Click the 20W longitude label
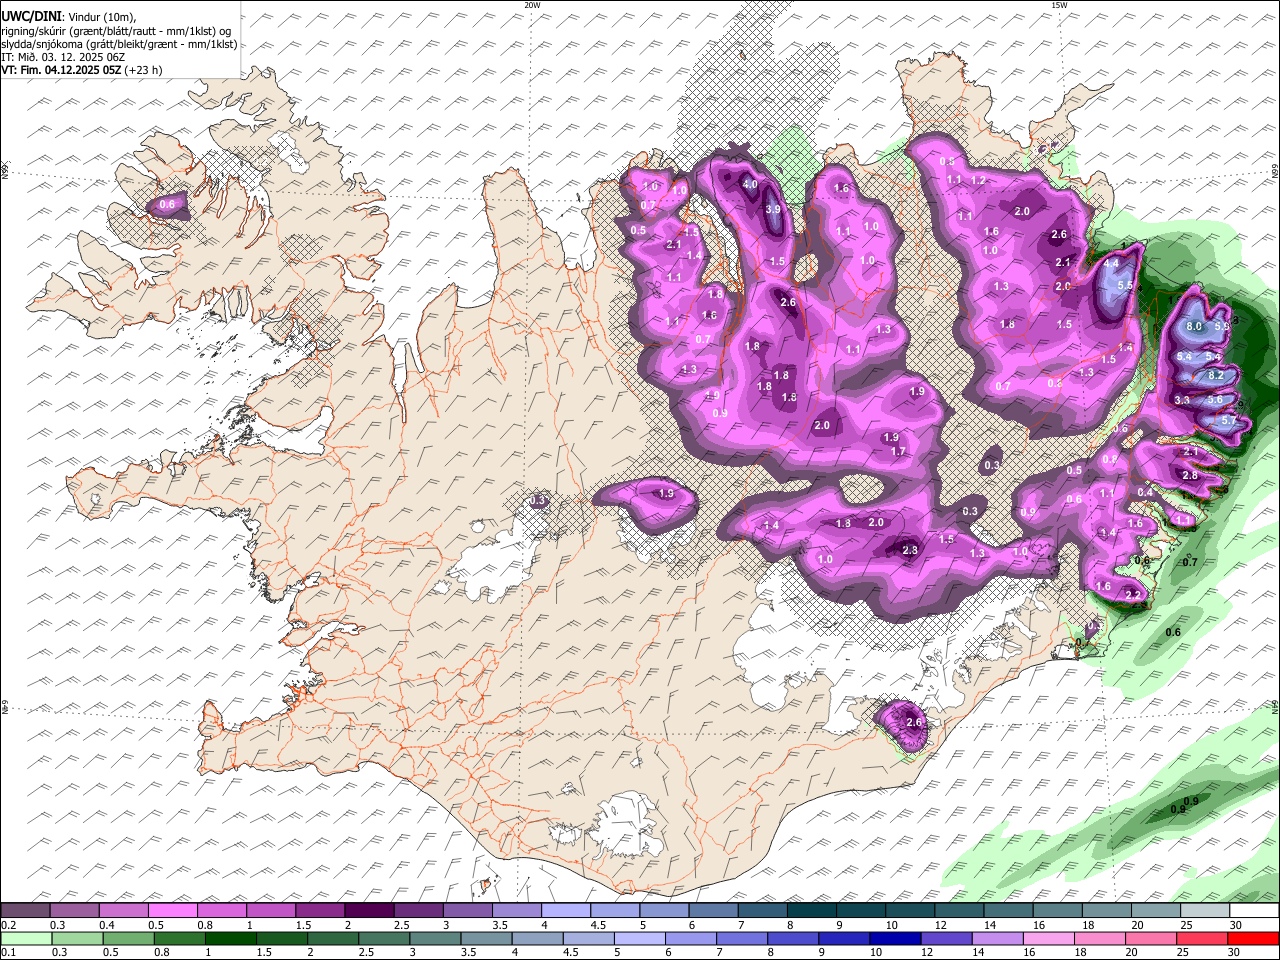 coord(532,5)
